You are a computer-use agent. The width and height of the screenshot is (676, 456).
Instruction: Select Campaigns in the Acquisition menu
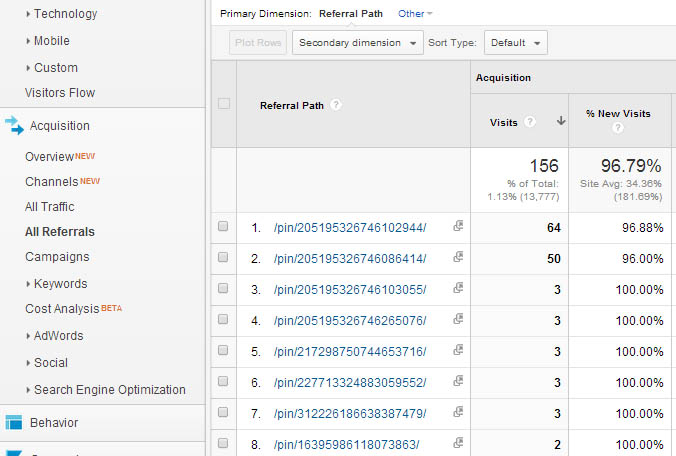coord(57,257)
